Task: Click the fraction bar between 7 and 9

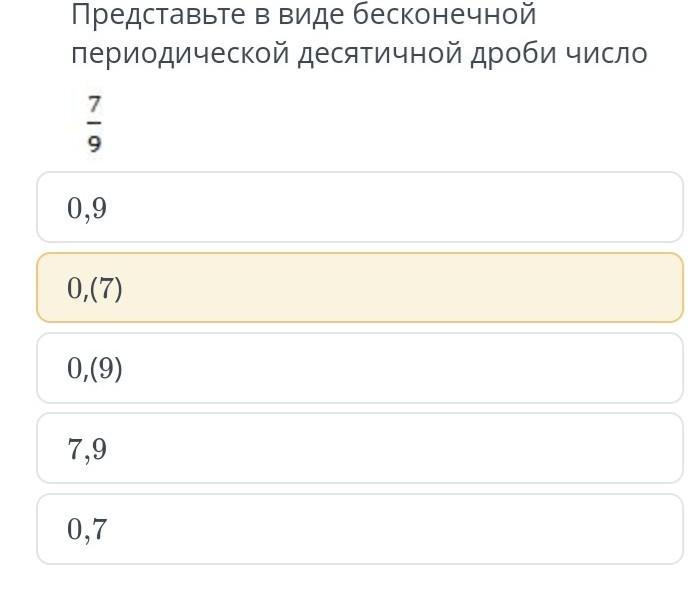Action: pyautogui.click(x=94, y=124)
